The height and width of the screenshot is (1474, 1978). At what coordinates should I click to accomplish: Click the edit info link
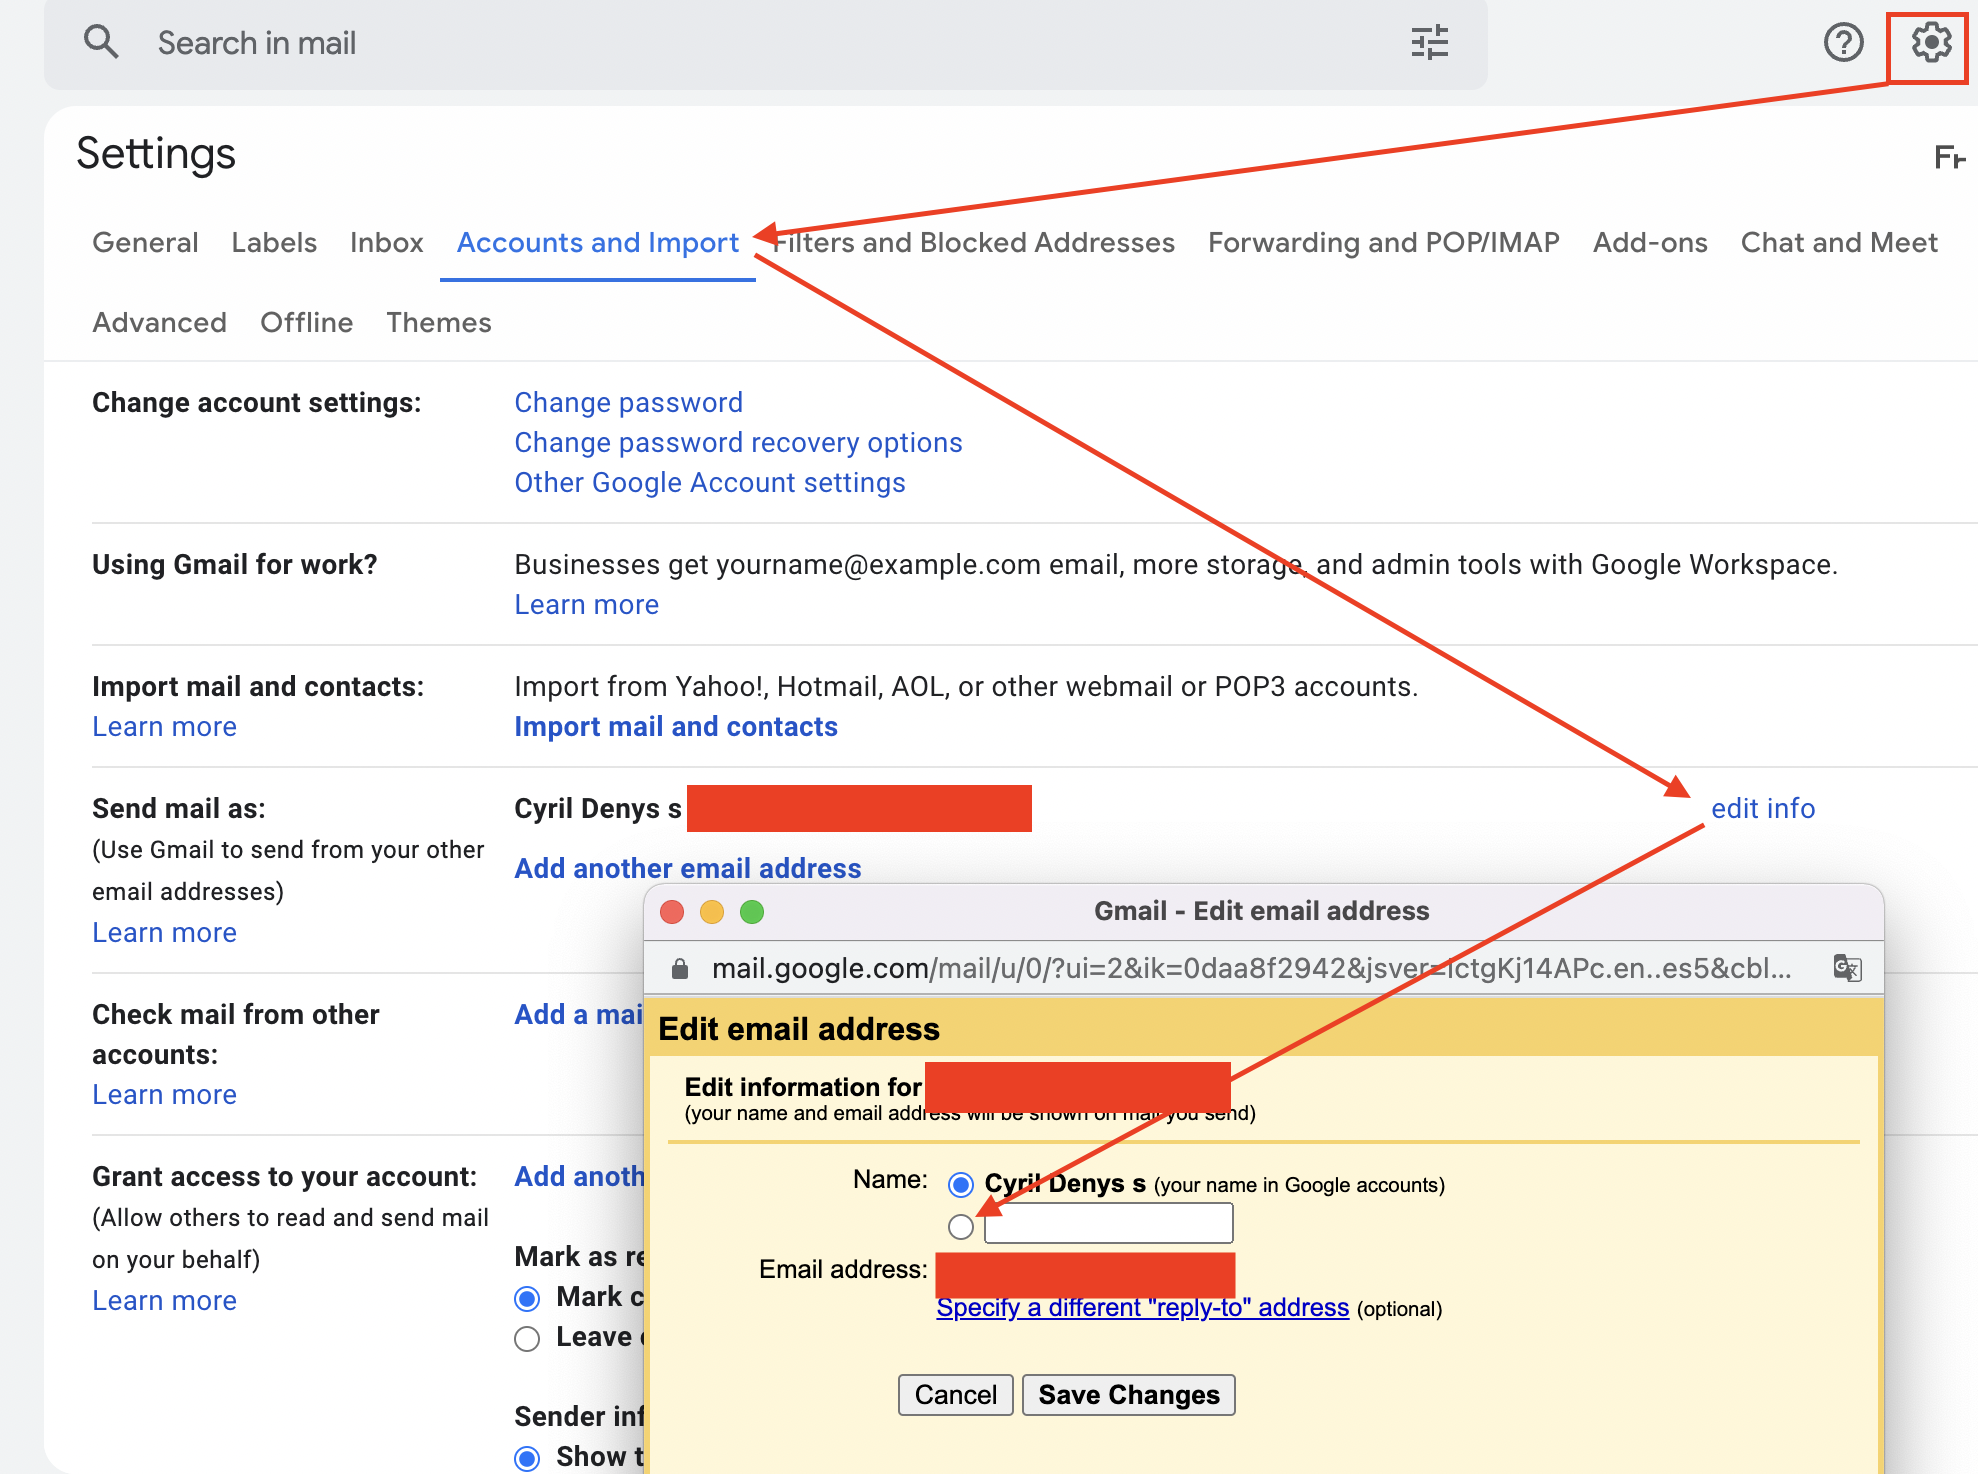point(1762,808)
